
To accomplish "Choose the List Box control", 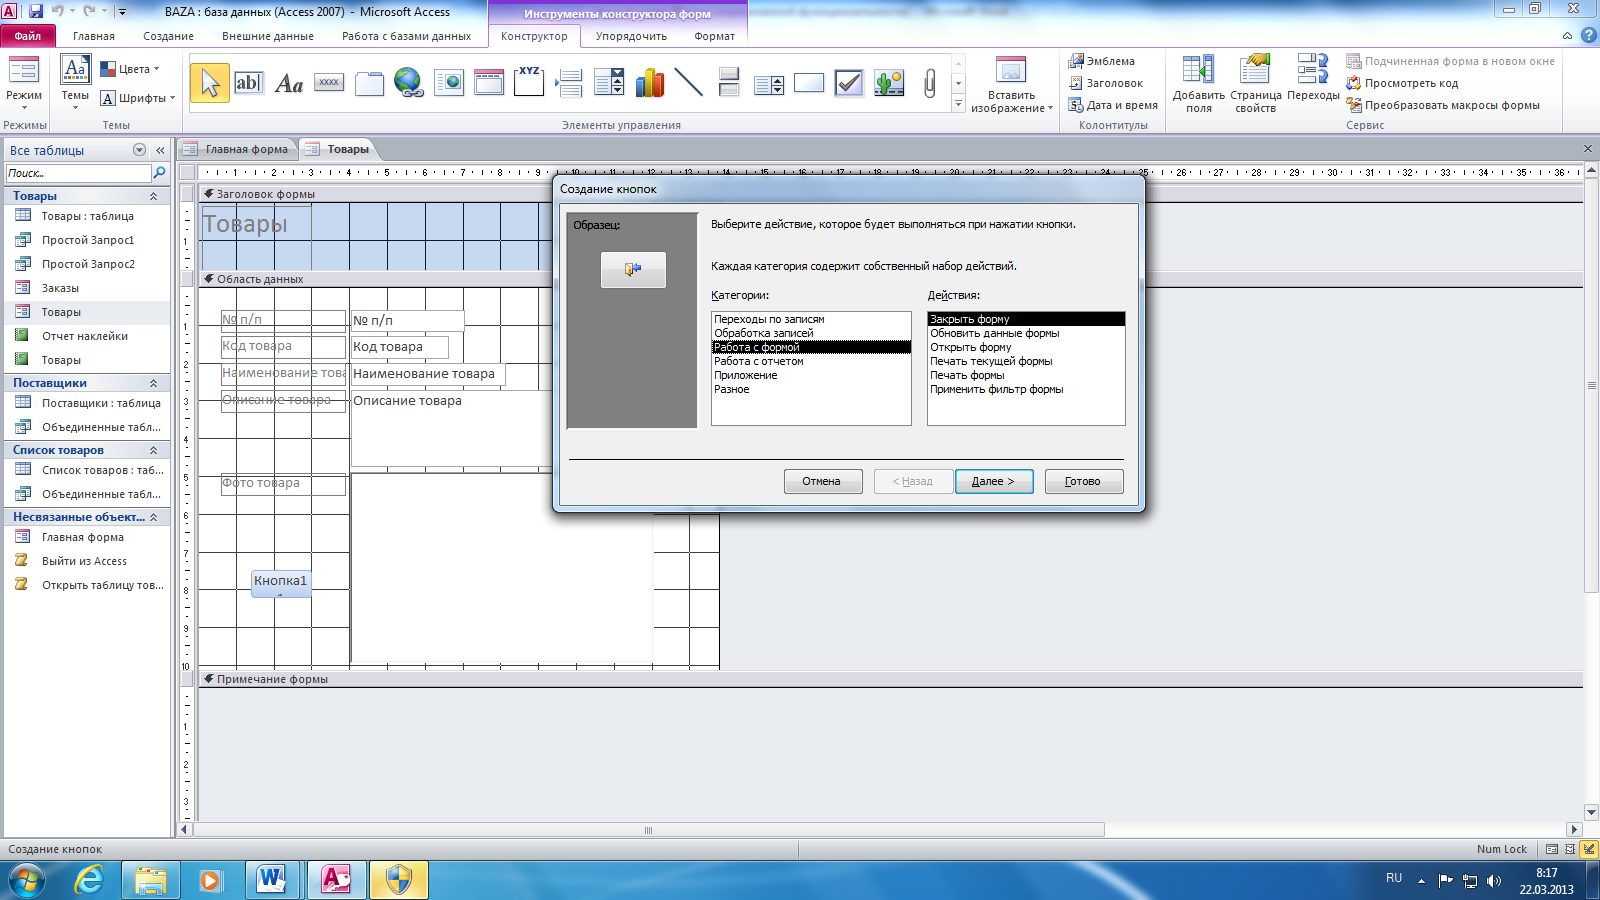I will [769, 84].
